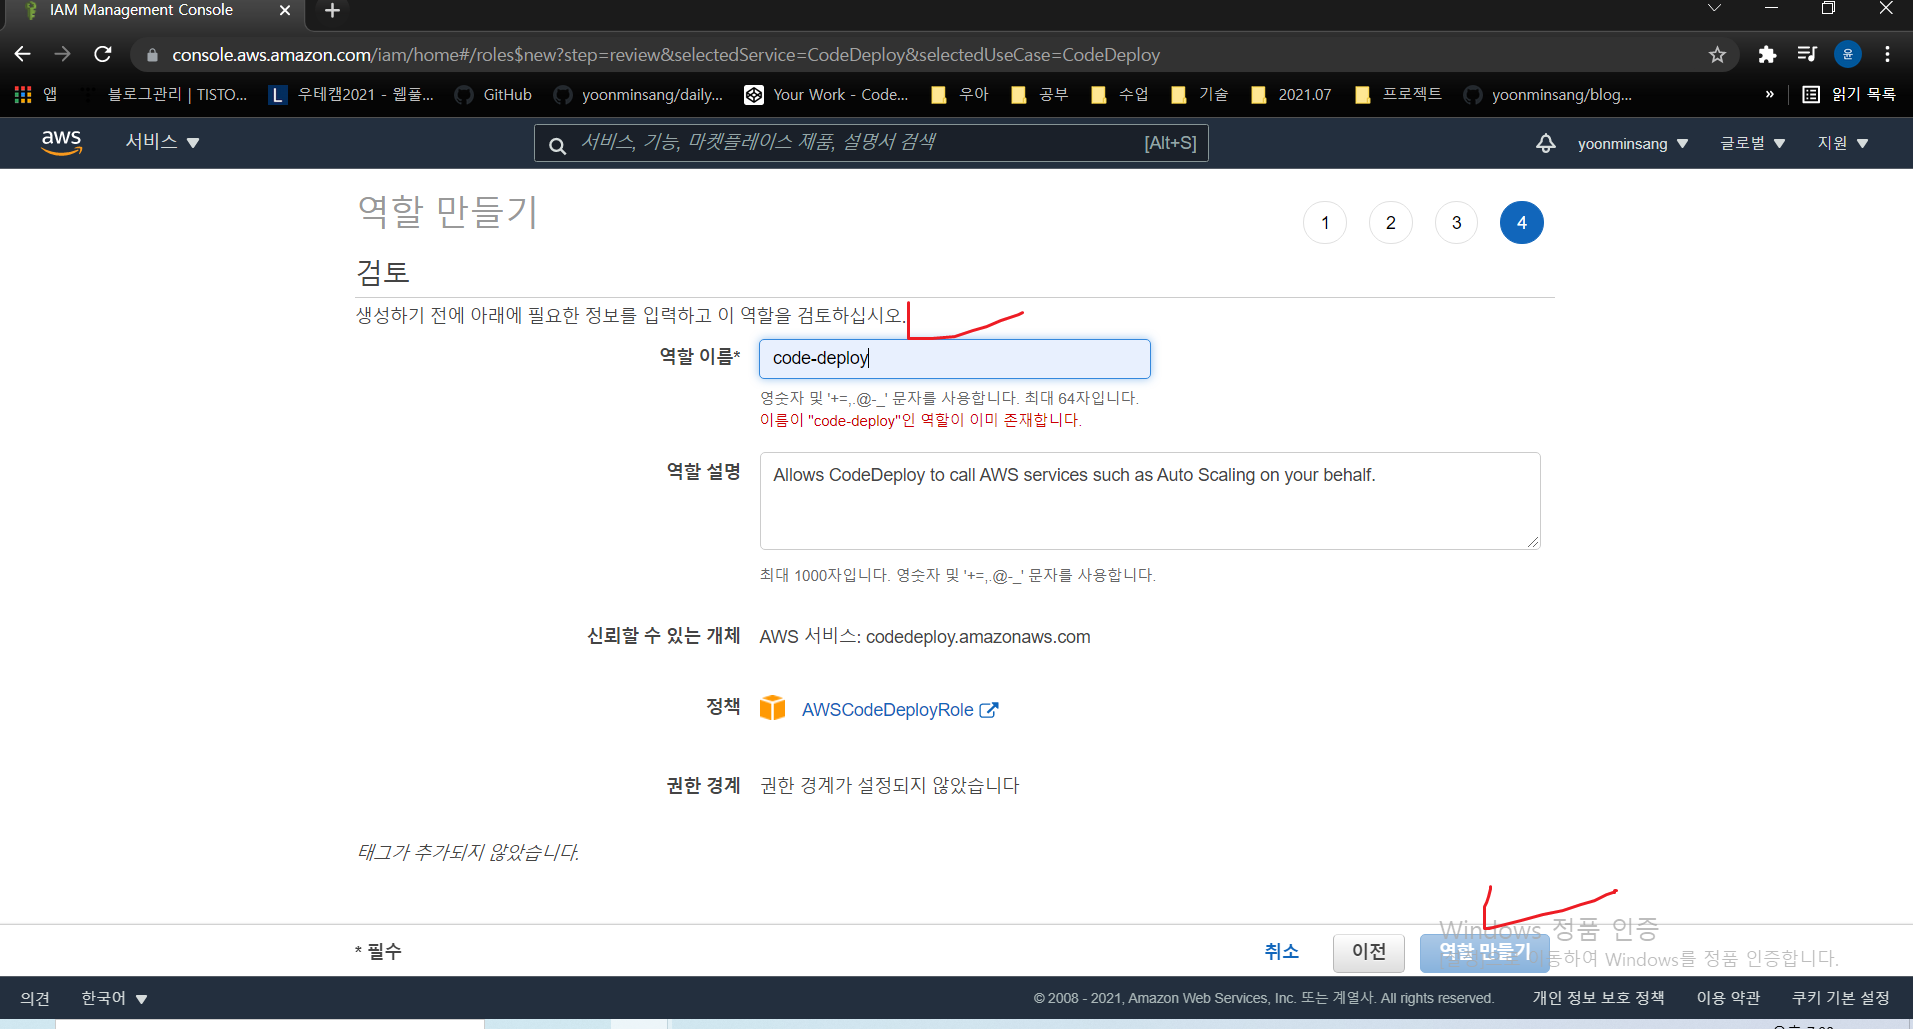1913x1029 pixels.
Task: Open the 공부 bookmark folder
Action: [x=1039, y=94]
